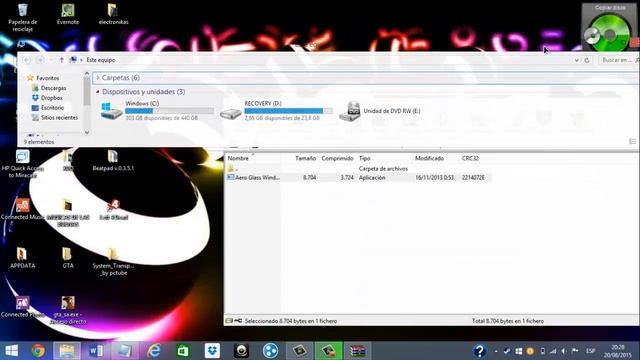This screenshot has height=360, width=640.
Task: Go up one level with the up arrow
Action: coord(62,60)
